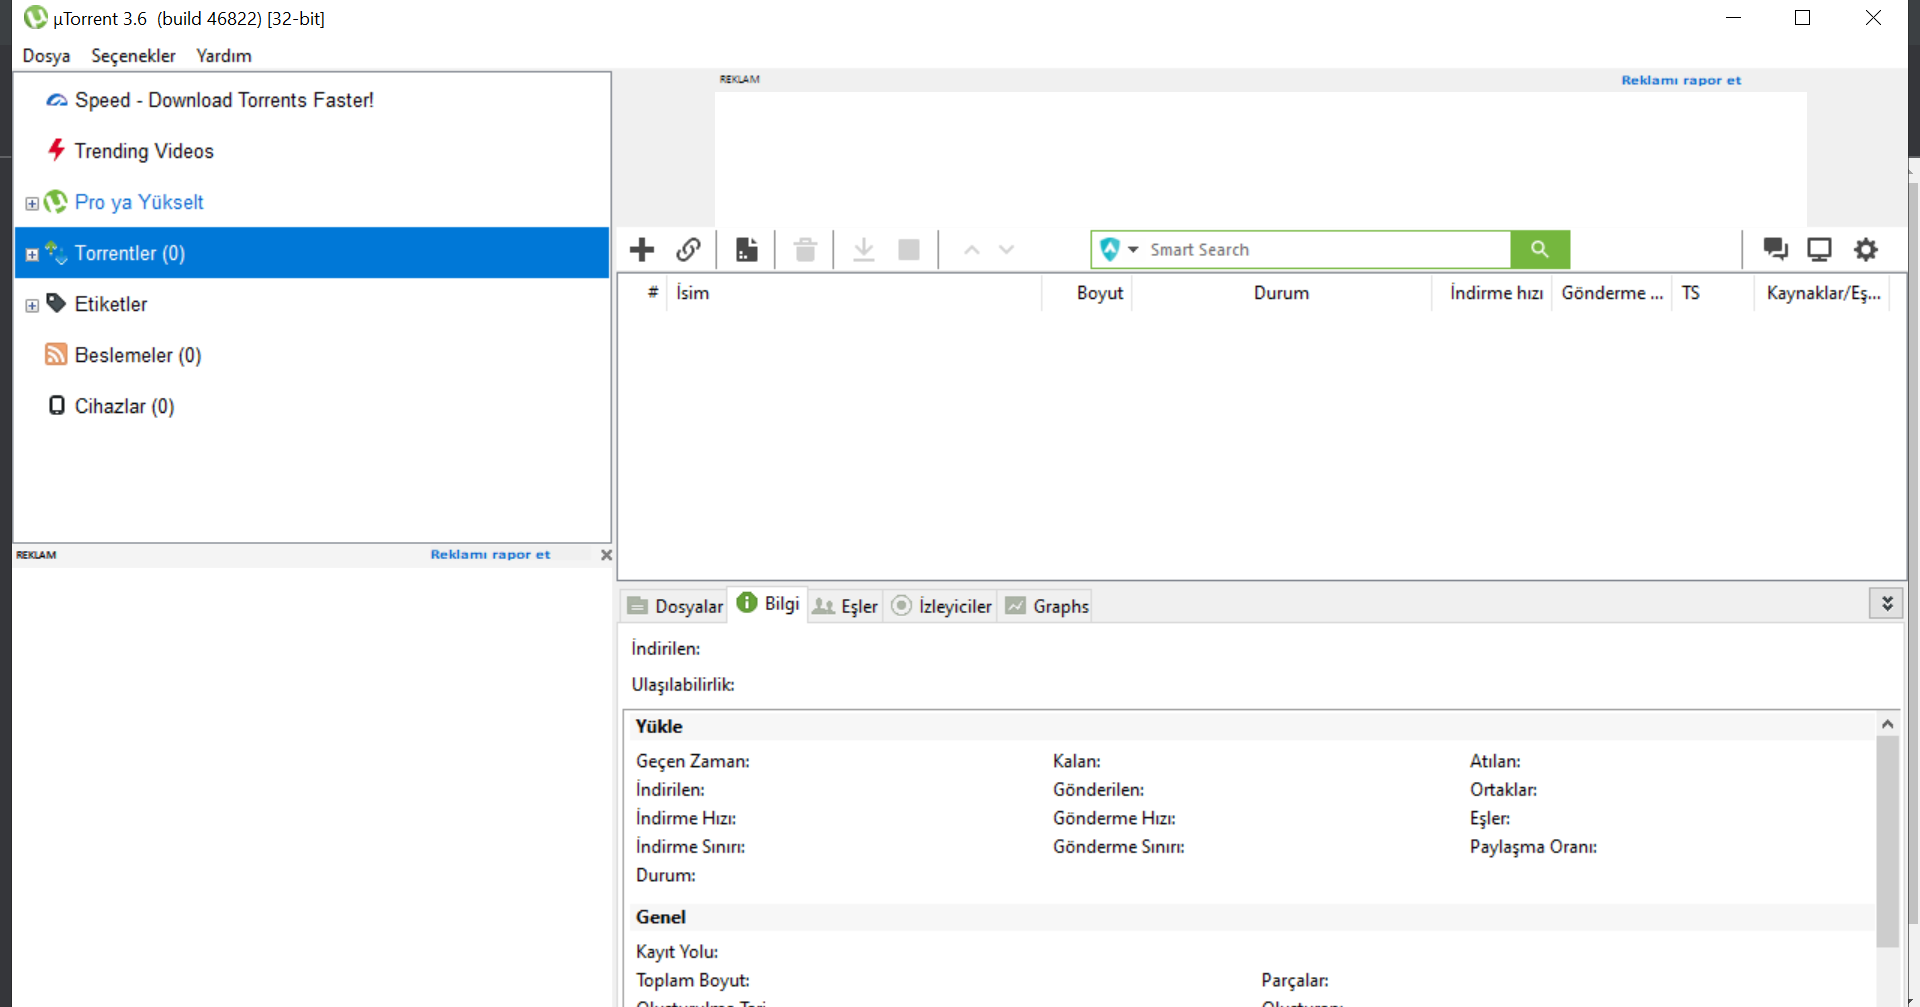The image size is (1920, 1007).
Task: Expand the Torrentler tree node
Action: pyautogui.click(x=32, y=255)
